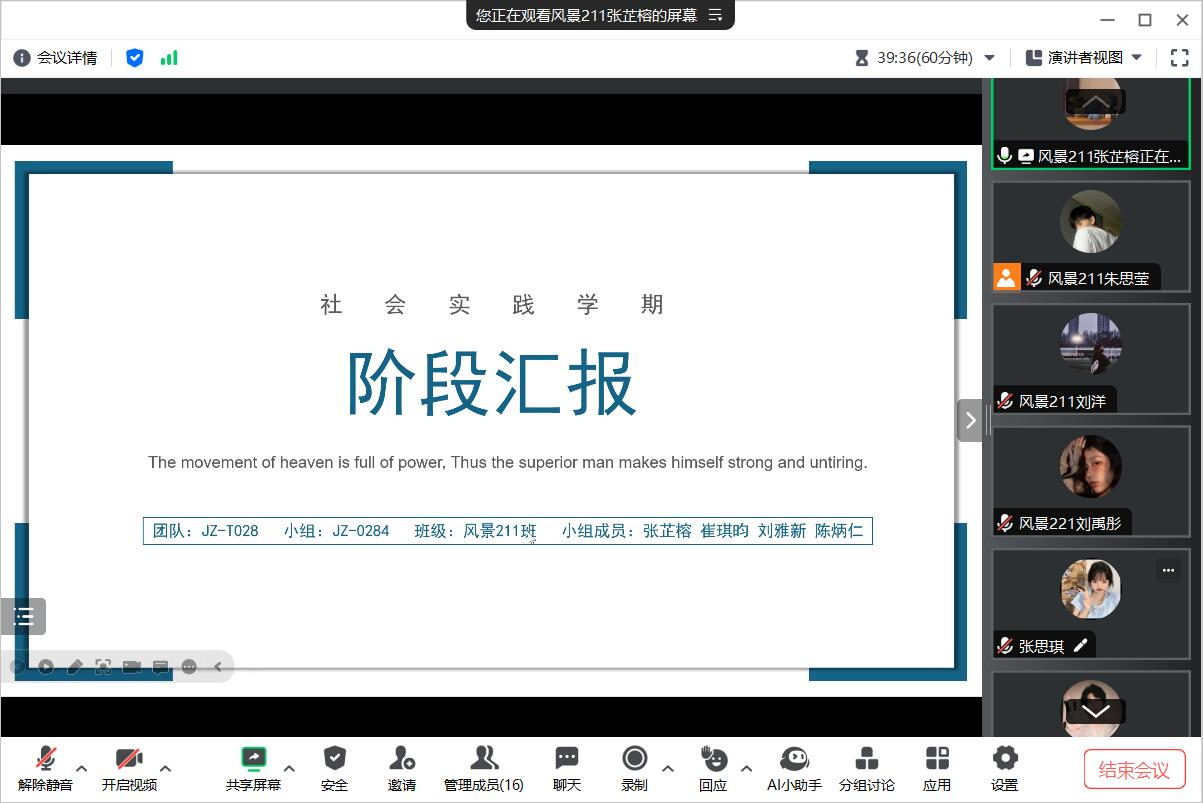
Task: Open Meeting details (会议详情)
Action: [x=55, y=58]
